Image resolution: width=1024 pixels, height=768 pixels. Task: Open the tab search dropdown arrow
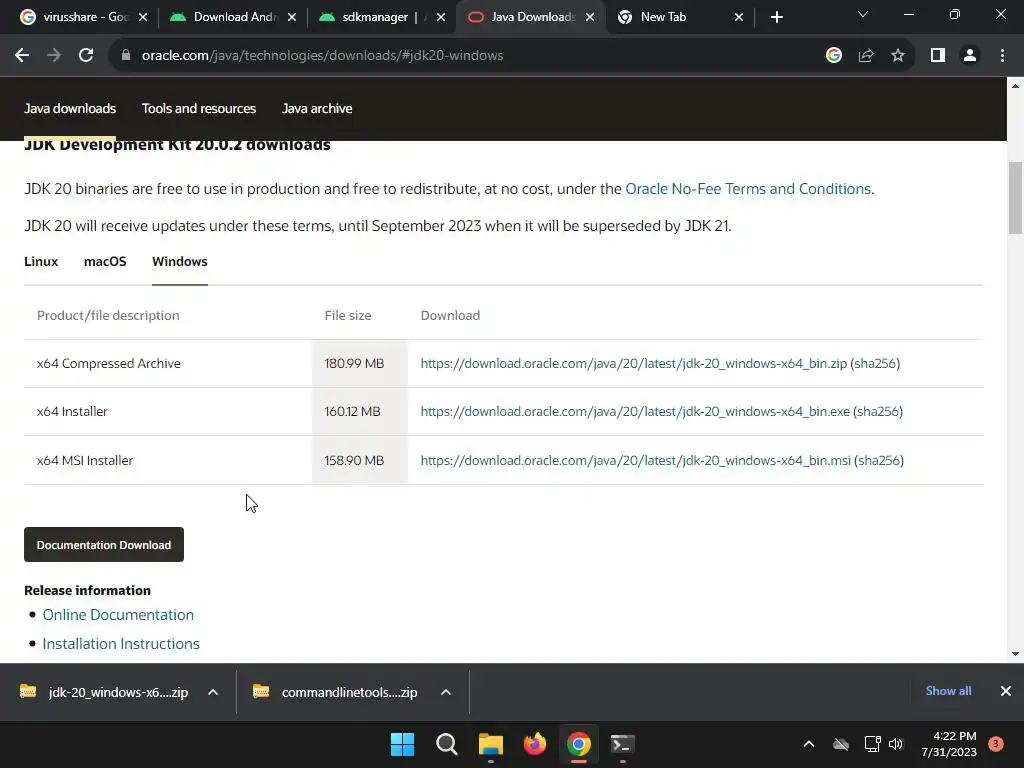pyautogui.click(x=863, y=14)
